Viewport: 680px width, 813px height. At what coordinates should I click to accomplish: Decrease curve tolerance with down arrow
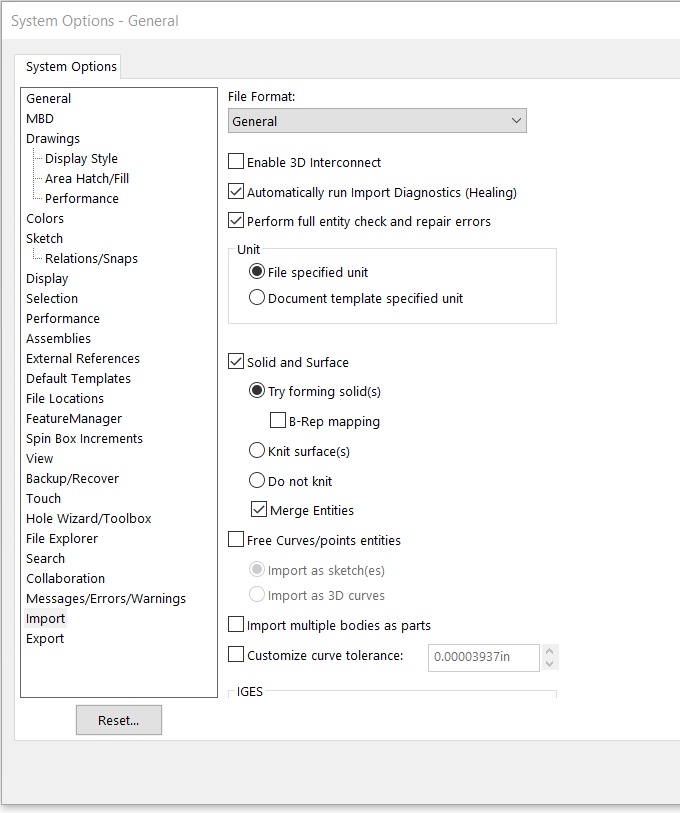[x=550, y=664]
